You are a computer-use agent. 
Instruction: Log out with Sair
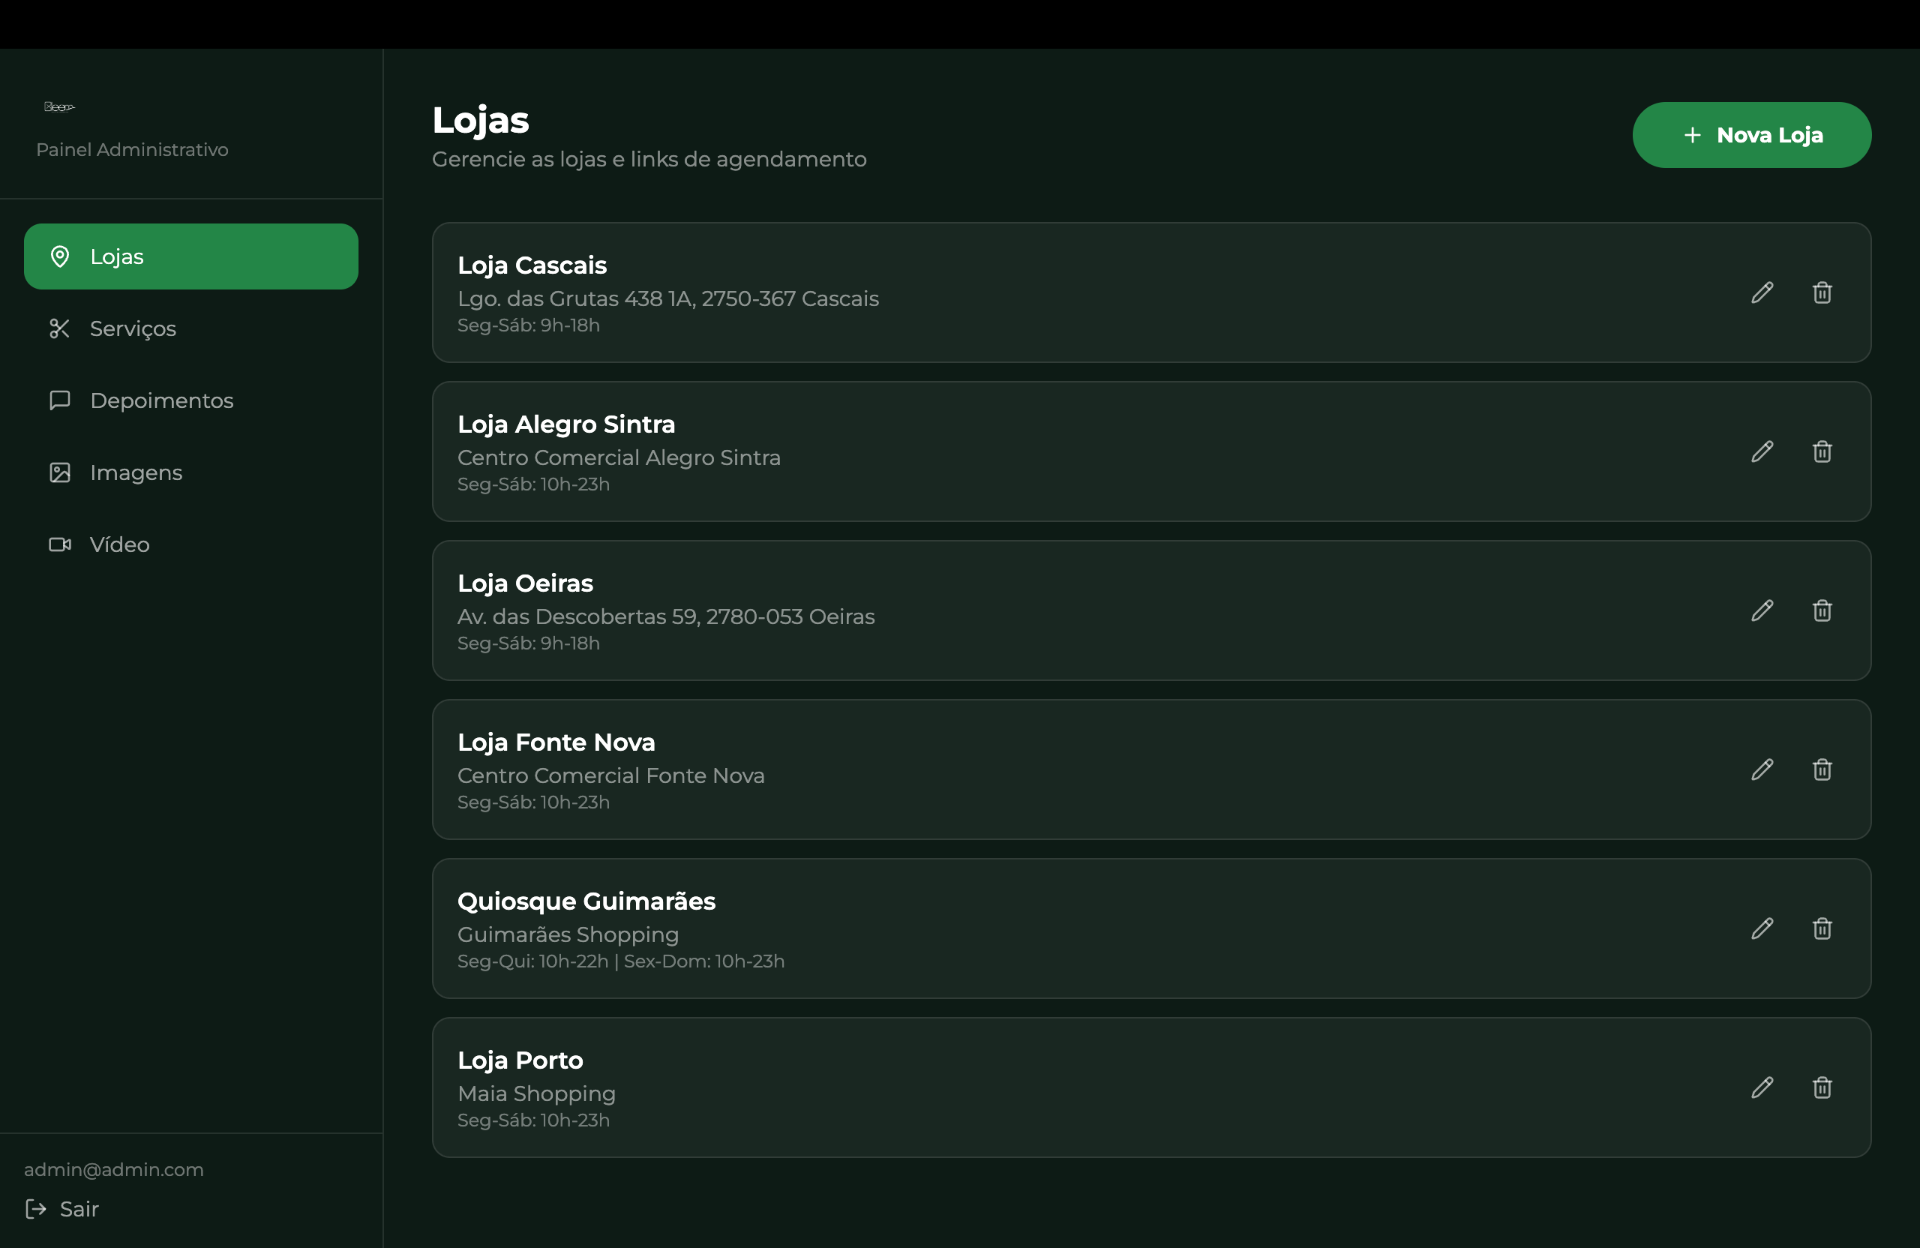point(62,1209)
